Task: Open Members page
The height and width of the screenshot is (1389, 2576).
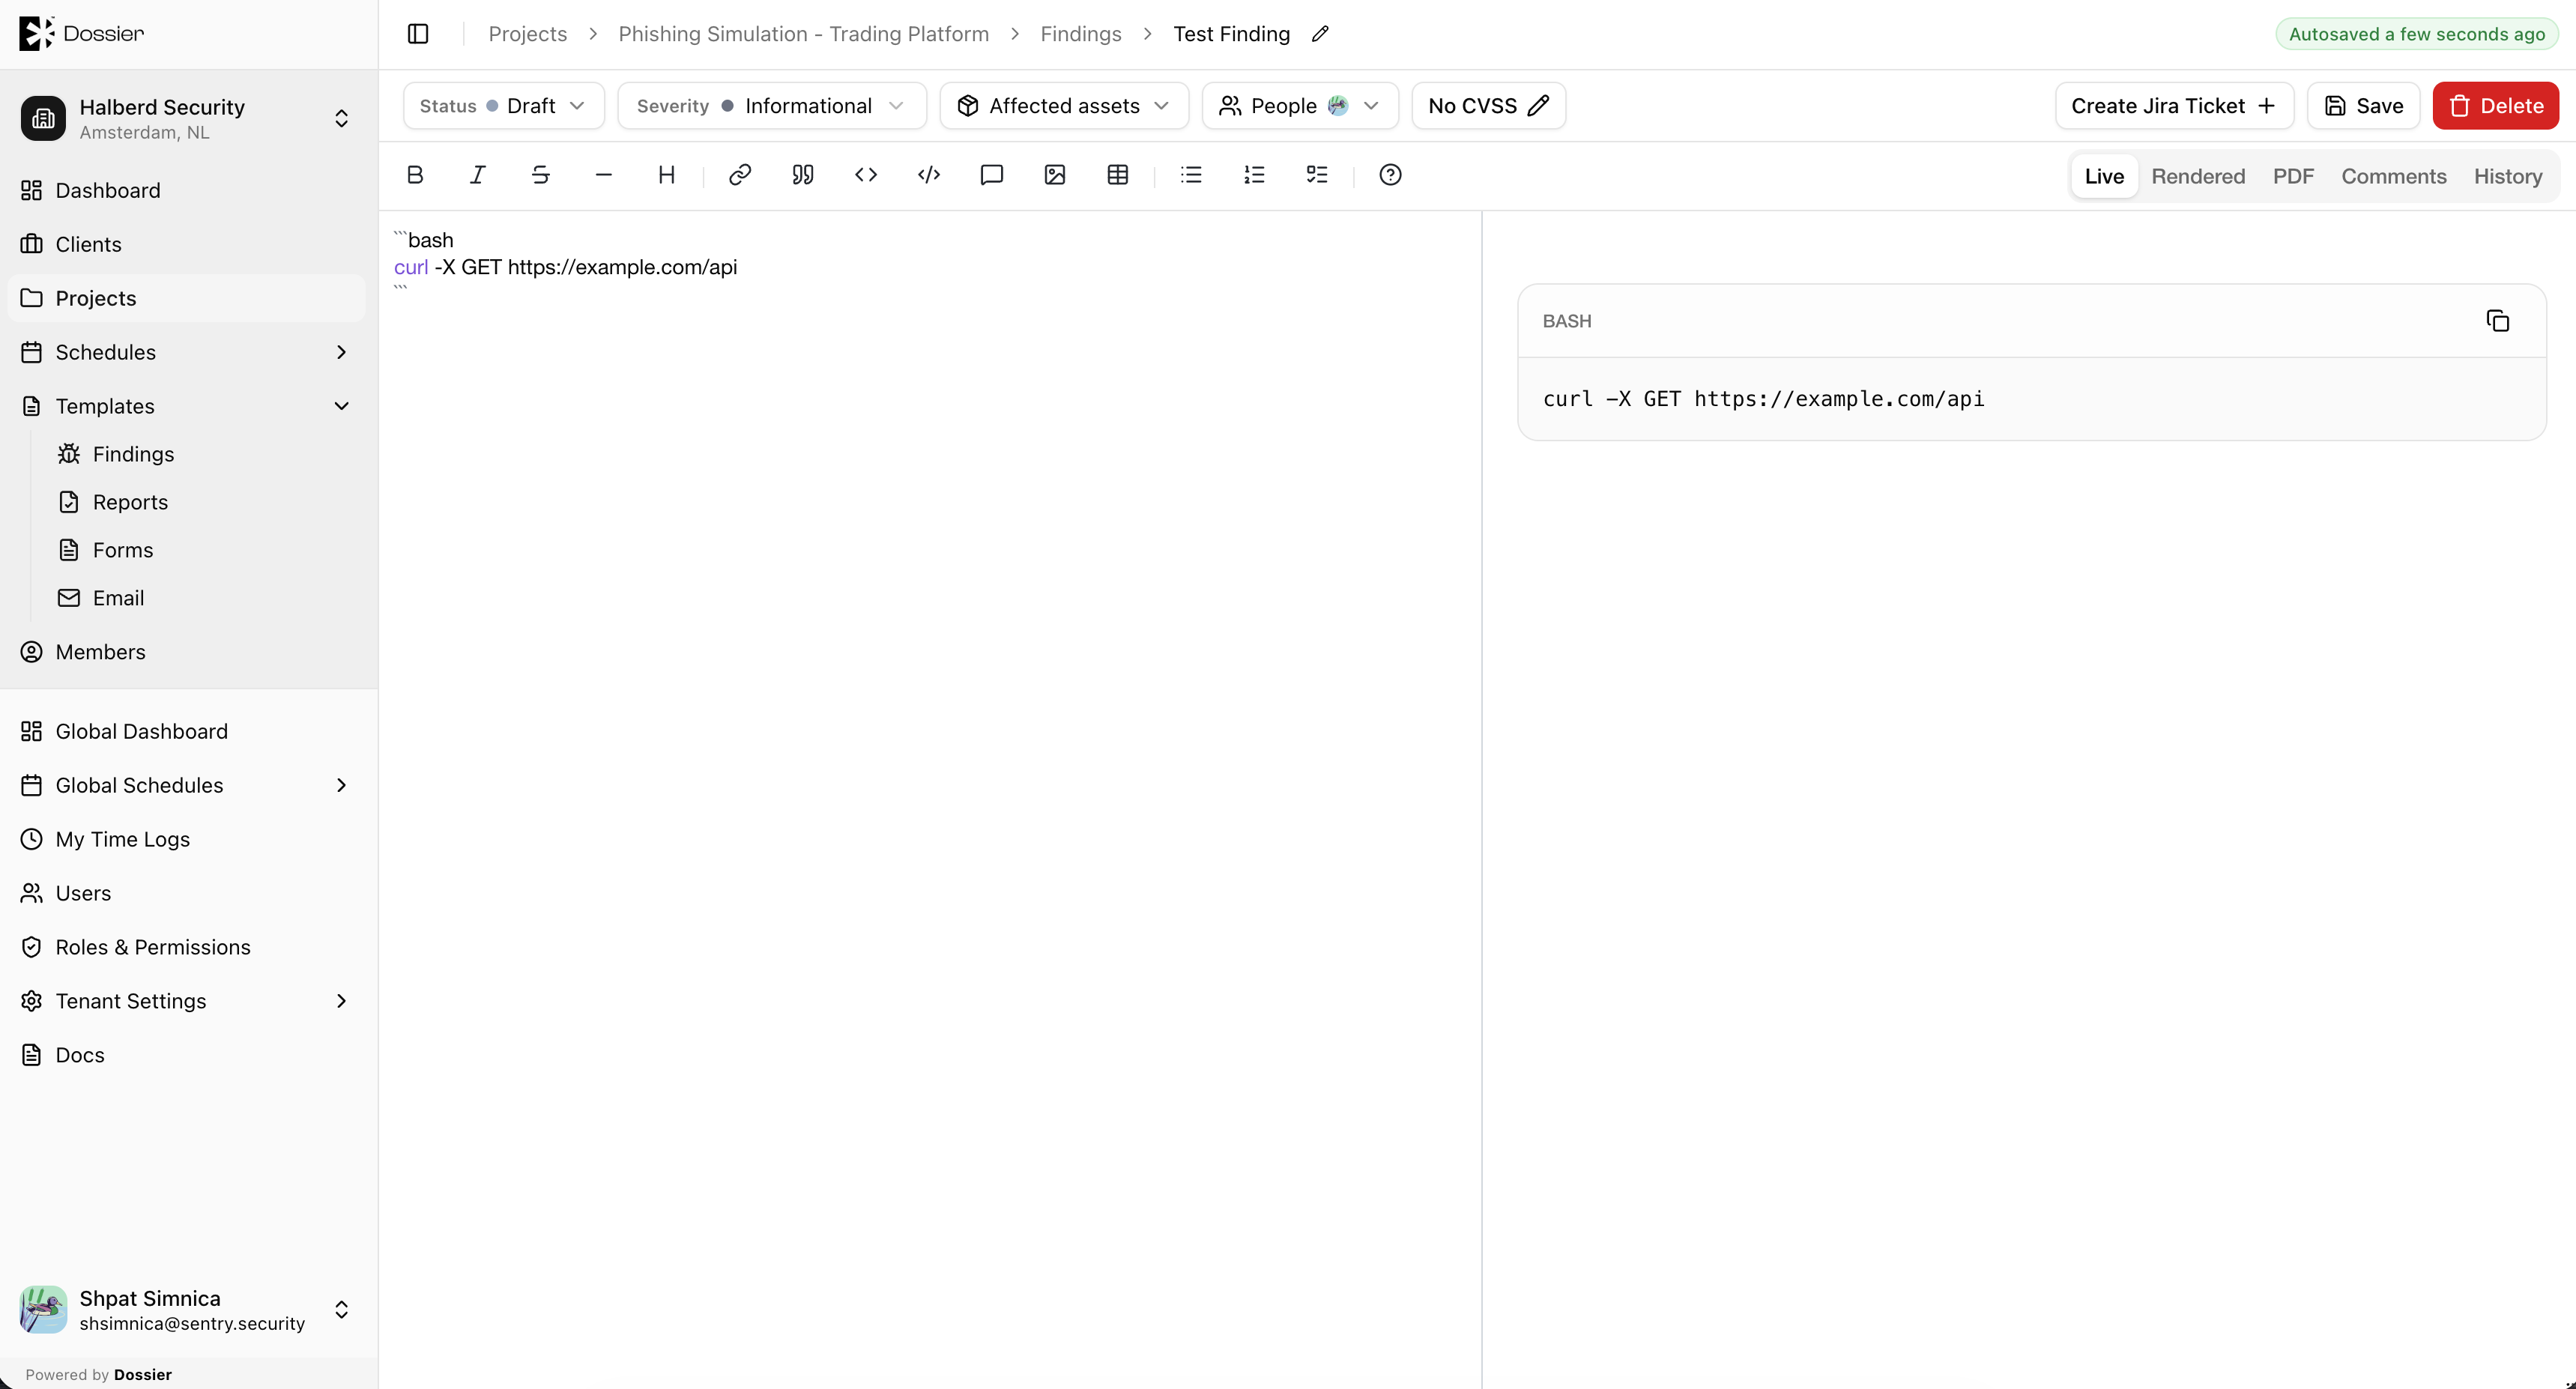Action: click(186, 652)
